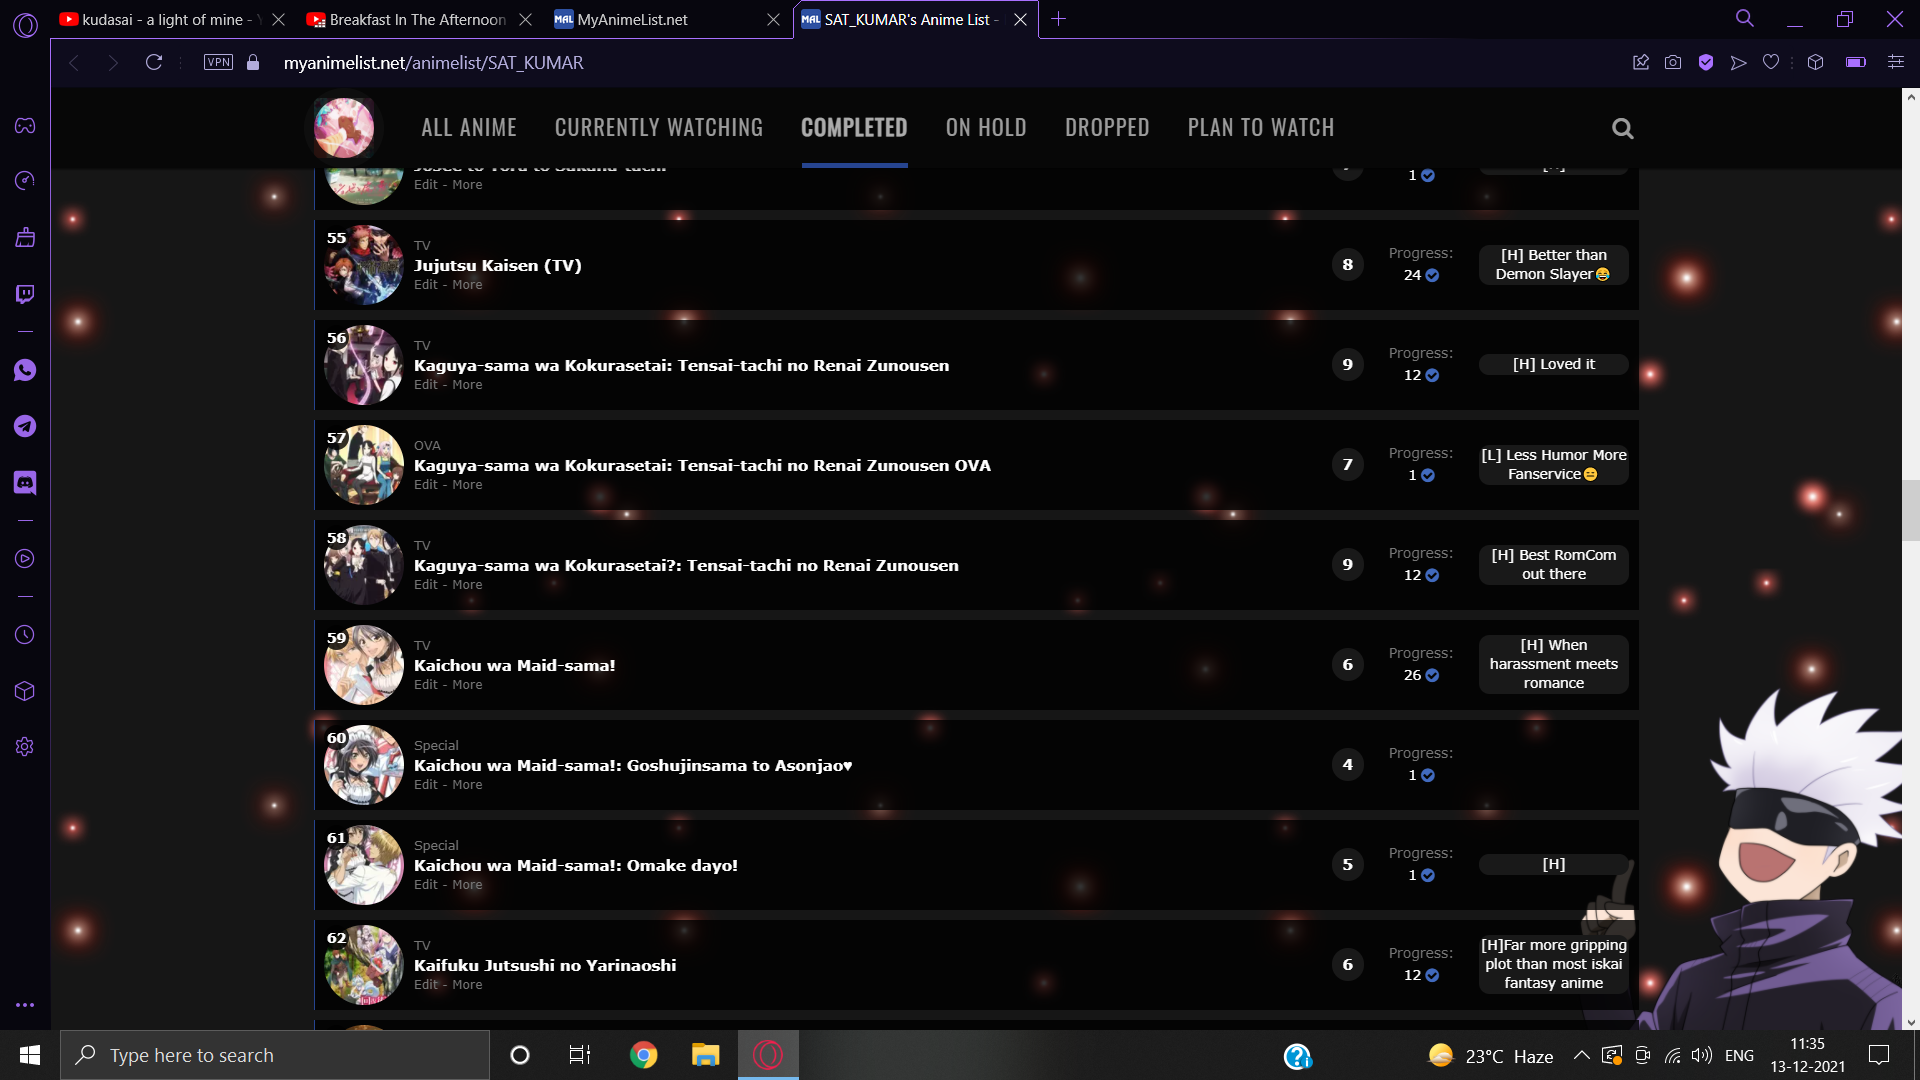Click progress check icon for Kaifuku Jutsushi no Yarinaoshi
This screenshot has height=1080, width=1920.
pos(1432,976)
